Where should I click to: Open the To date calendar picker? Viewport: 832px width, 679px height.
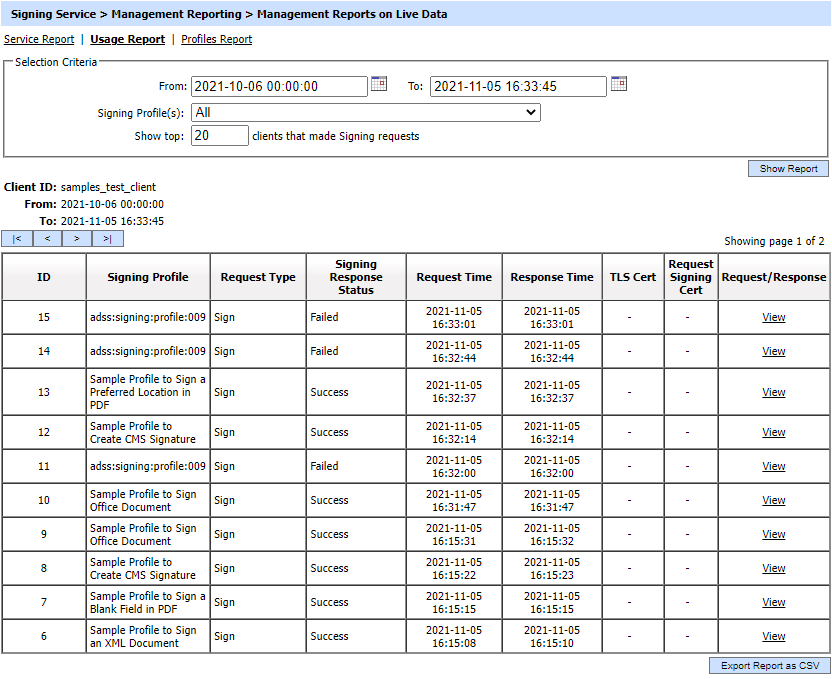(618, 85)
